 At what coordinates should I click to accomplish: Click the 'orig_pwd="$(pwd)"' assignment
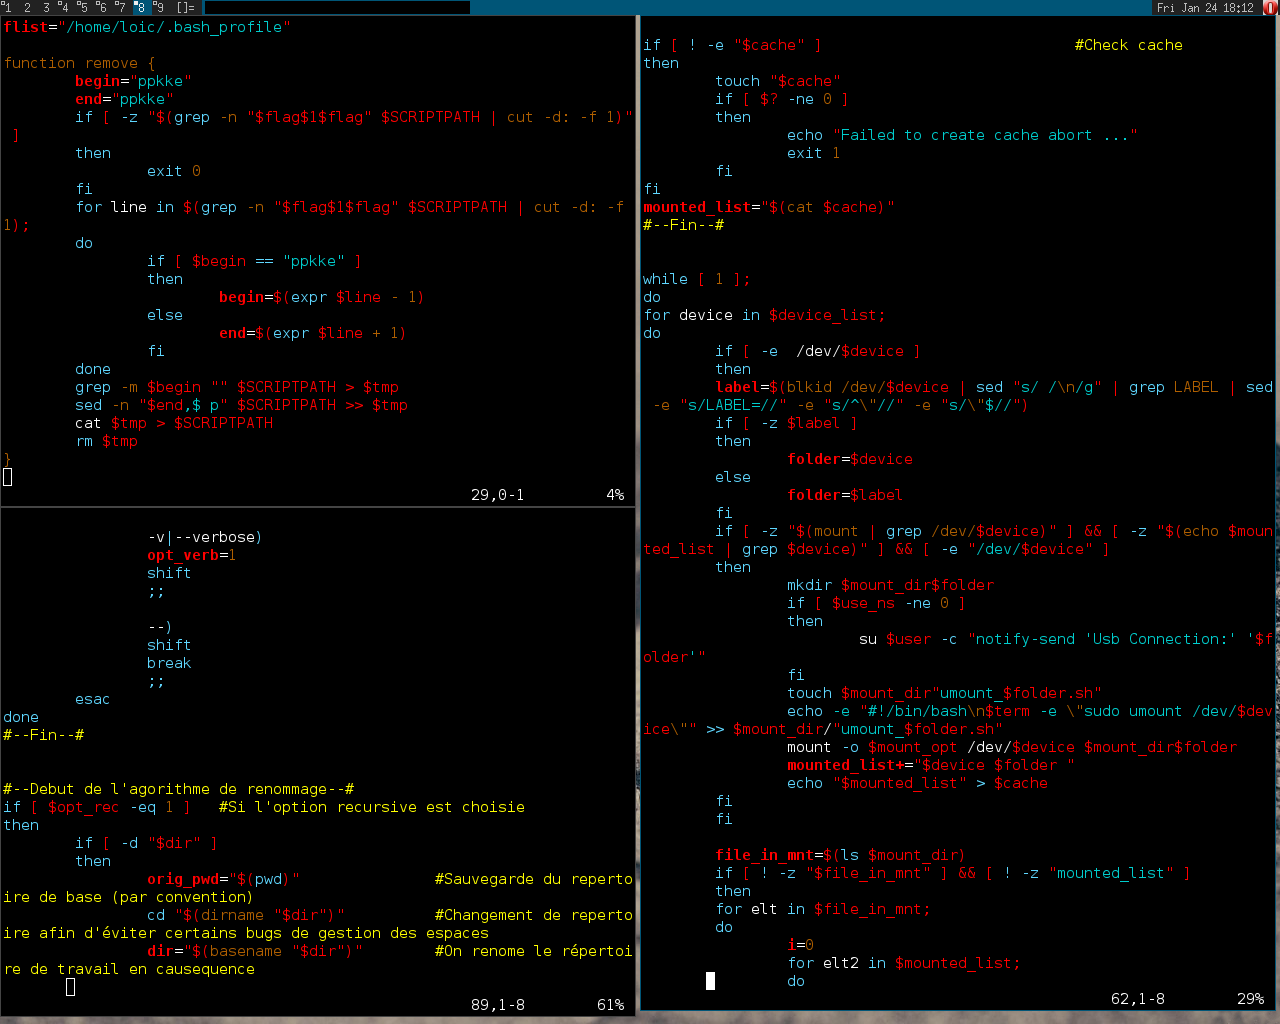(223, 879)
